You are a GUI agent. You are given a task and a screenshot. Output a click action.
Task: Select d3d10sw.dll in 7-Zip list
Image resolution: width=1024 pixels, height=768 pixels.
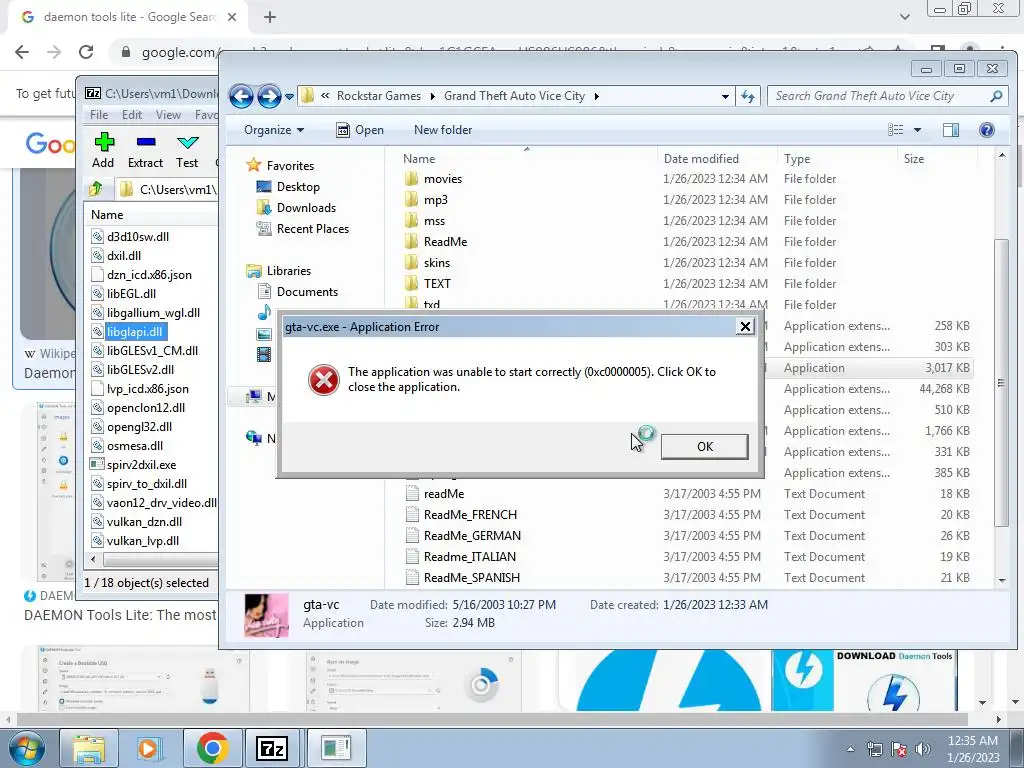138,236
